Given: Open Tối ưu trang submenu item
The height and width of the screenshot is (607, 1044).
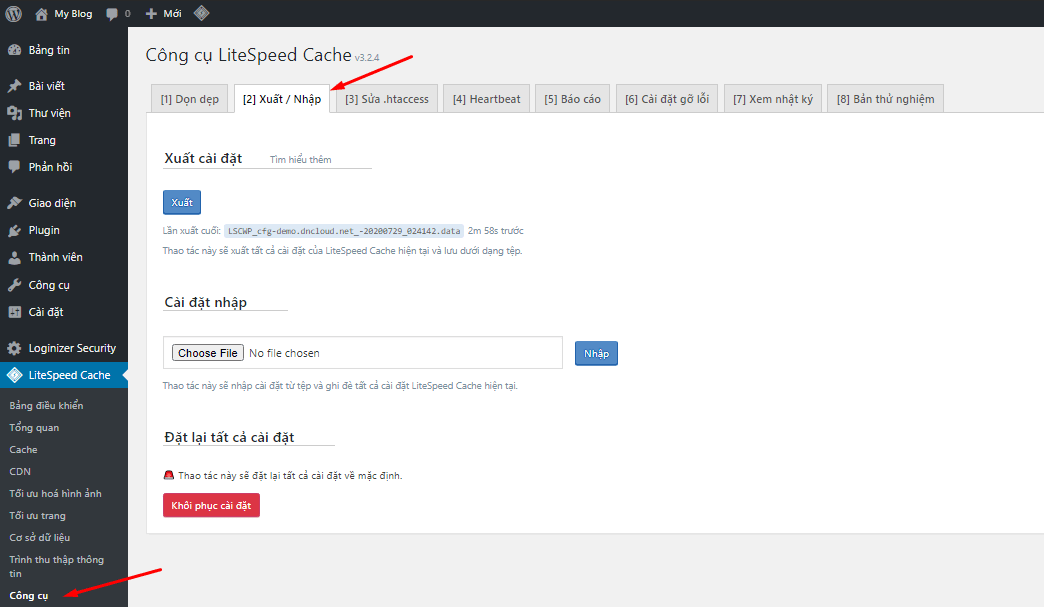Looking at the screenshot, I should (x=37, y=515).
